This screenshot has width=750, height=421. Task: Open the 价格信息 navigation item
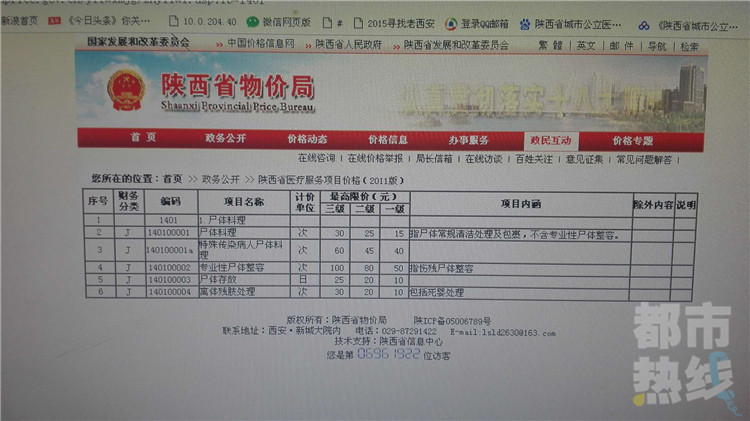pos(388,139)
